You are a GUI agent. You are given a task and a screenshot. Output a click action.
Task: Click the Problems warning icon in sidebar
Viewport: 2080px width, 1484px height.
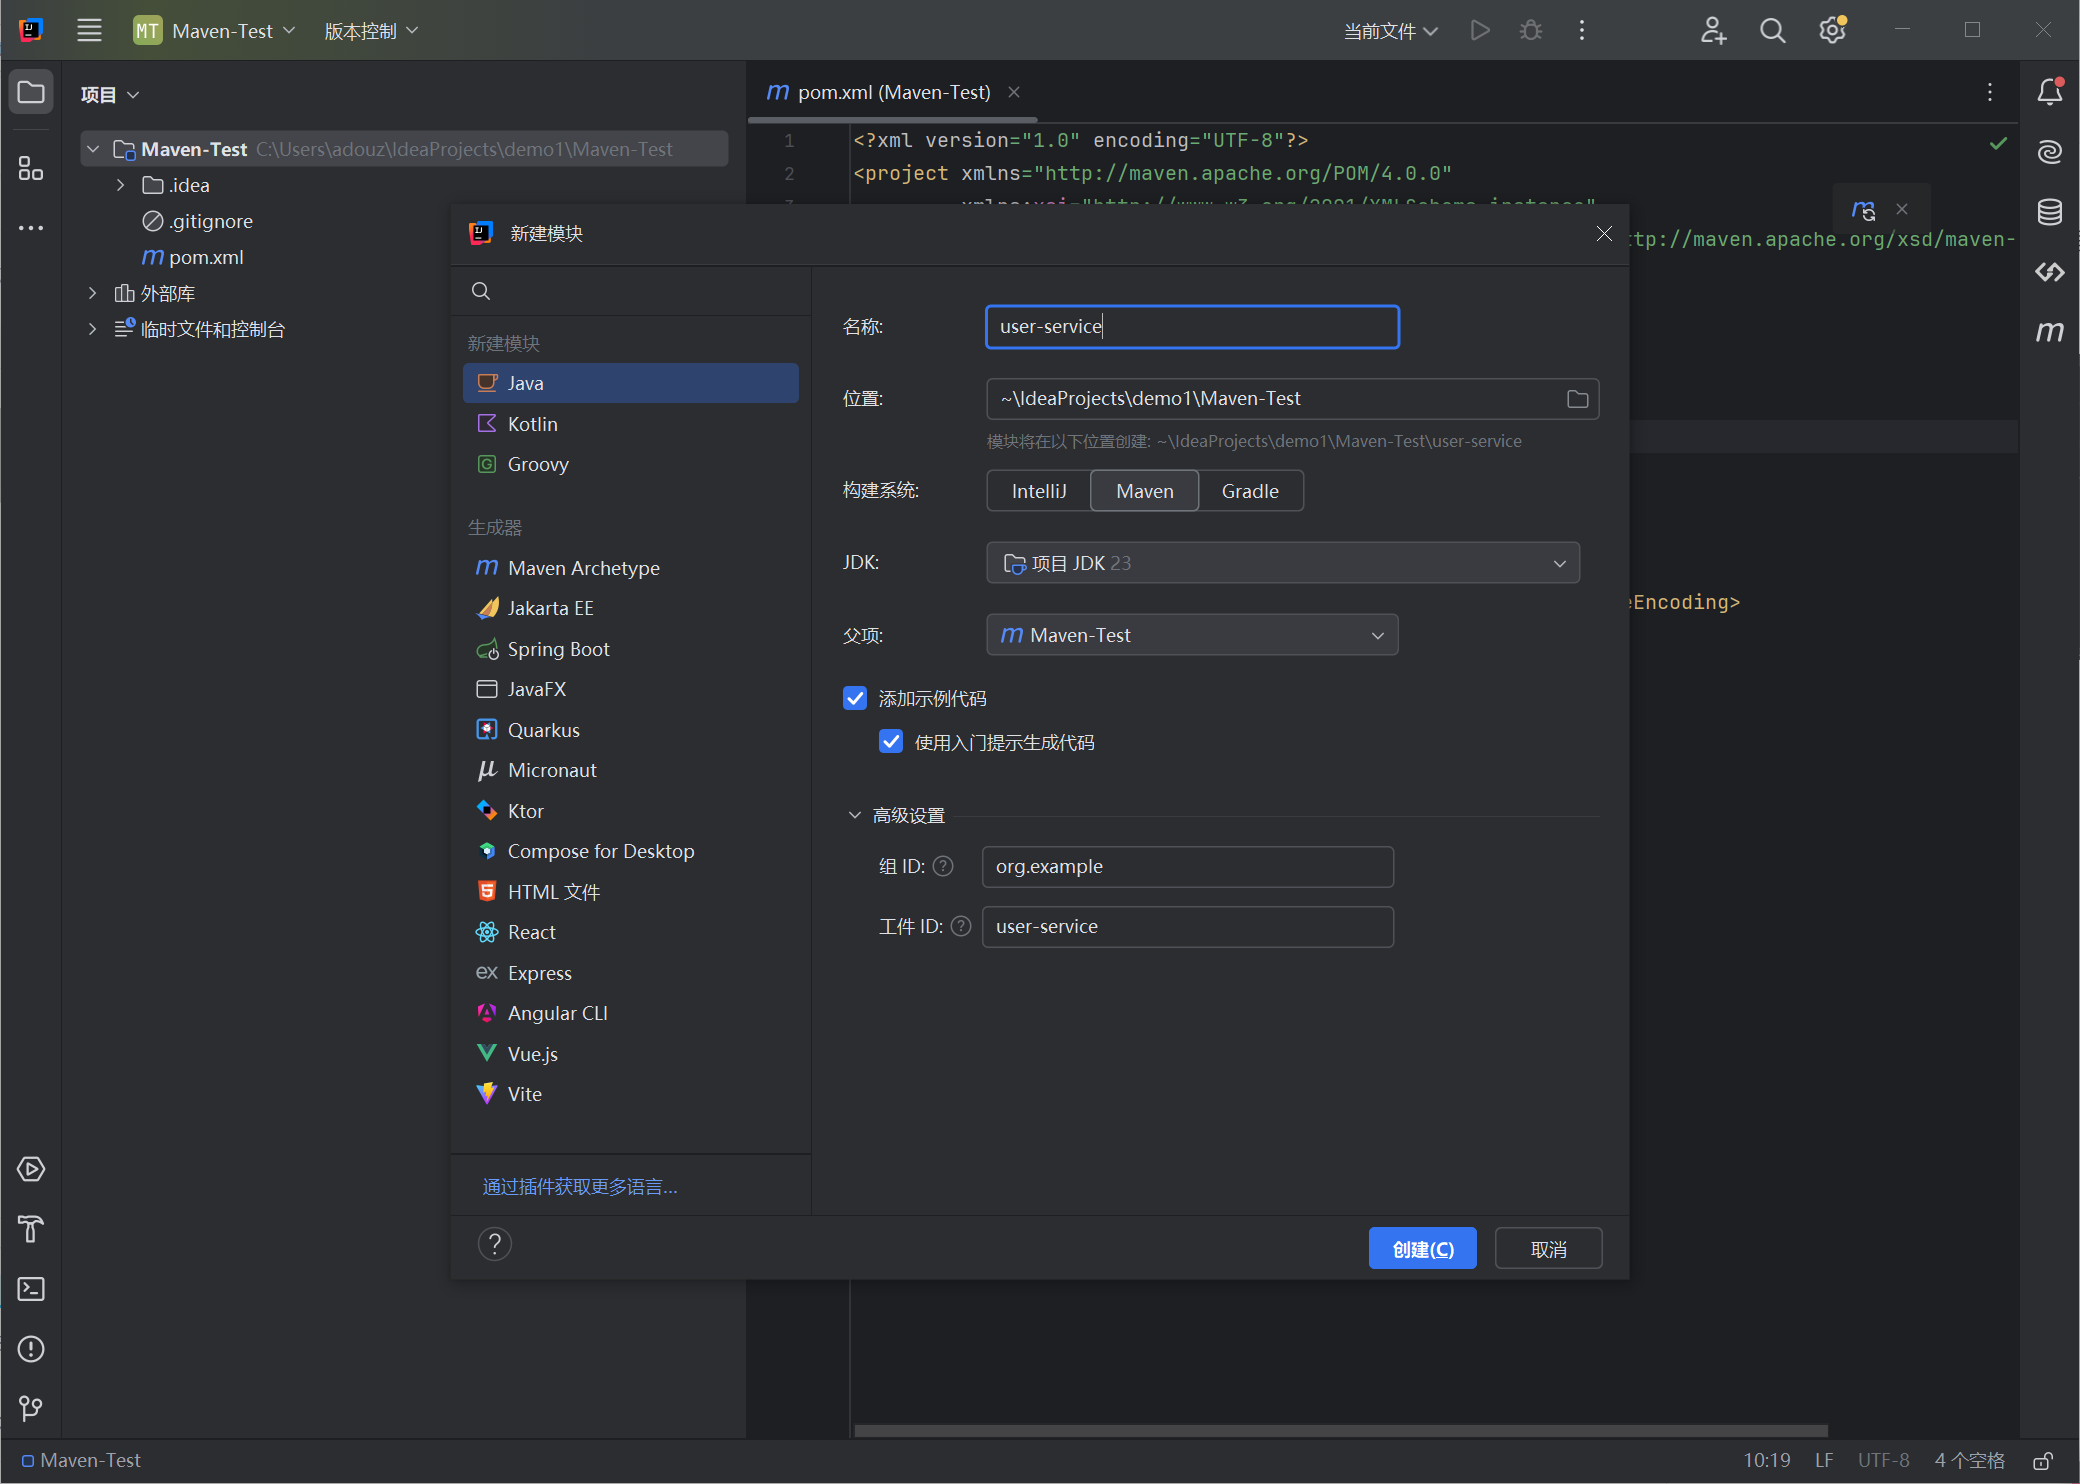pyautogui.click(x=31, y=1349)
